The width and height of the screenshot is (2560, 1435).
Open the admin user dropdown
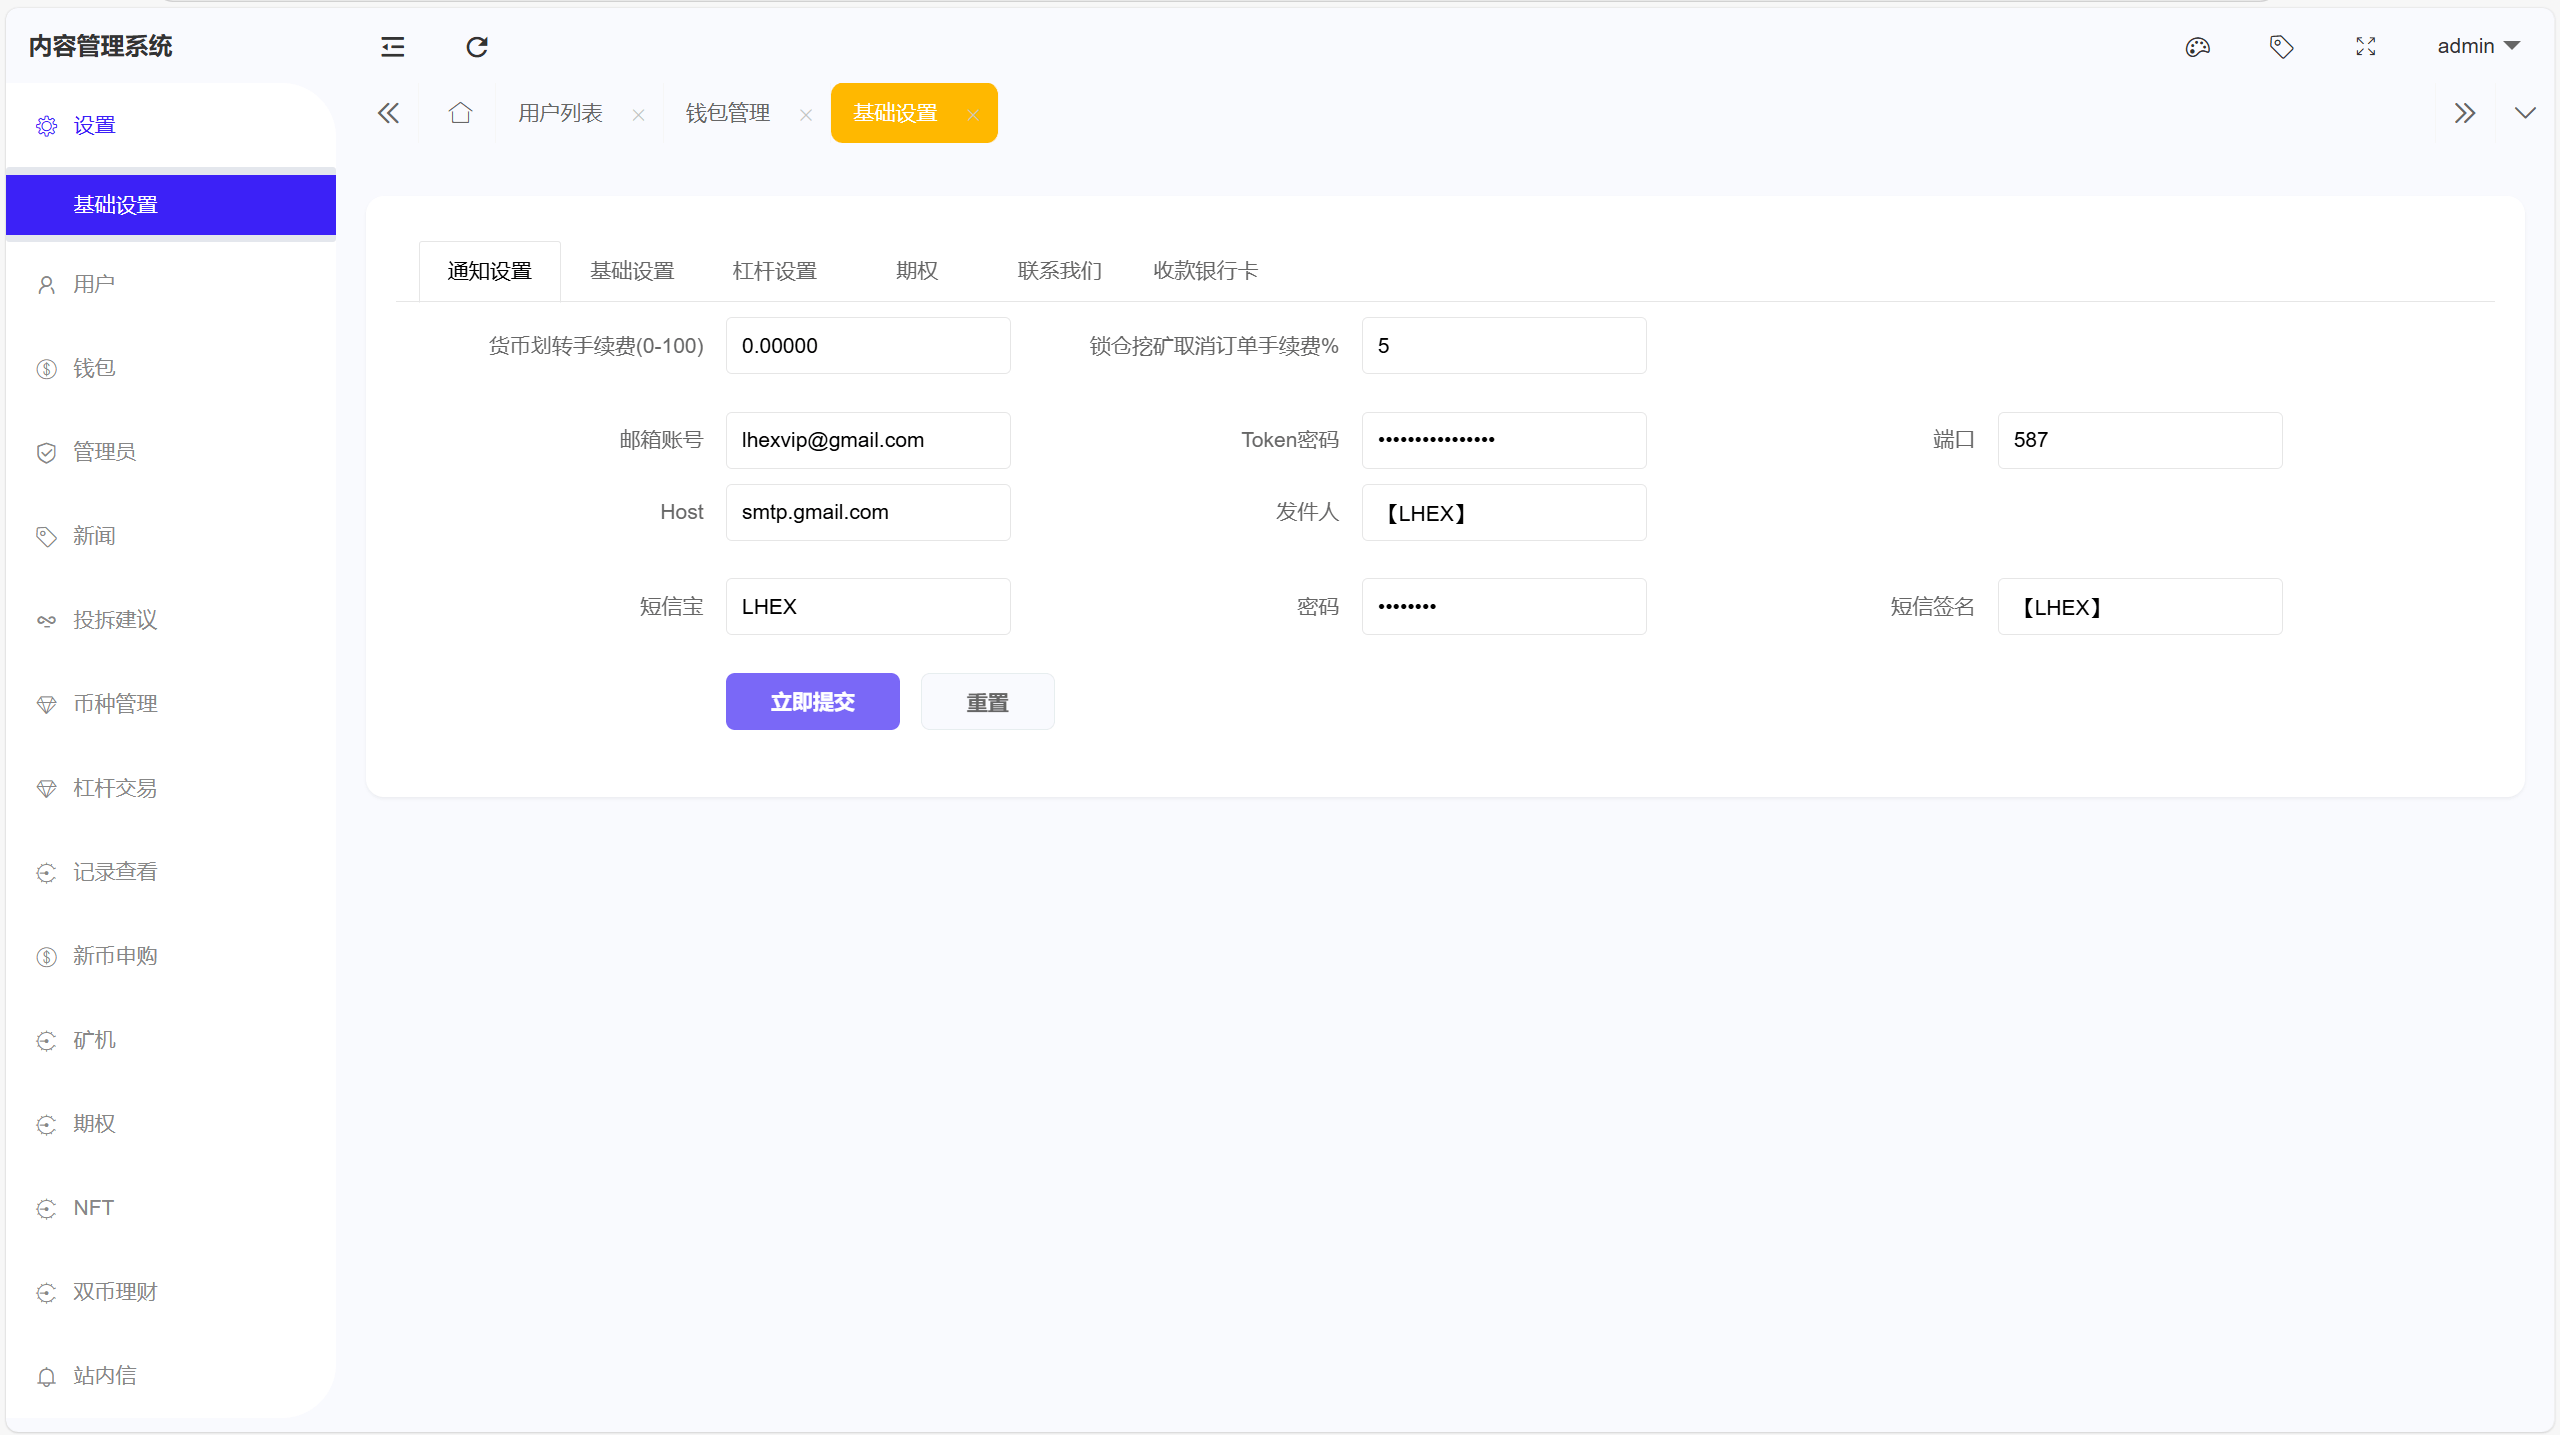point(2477,46)
